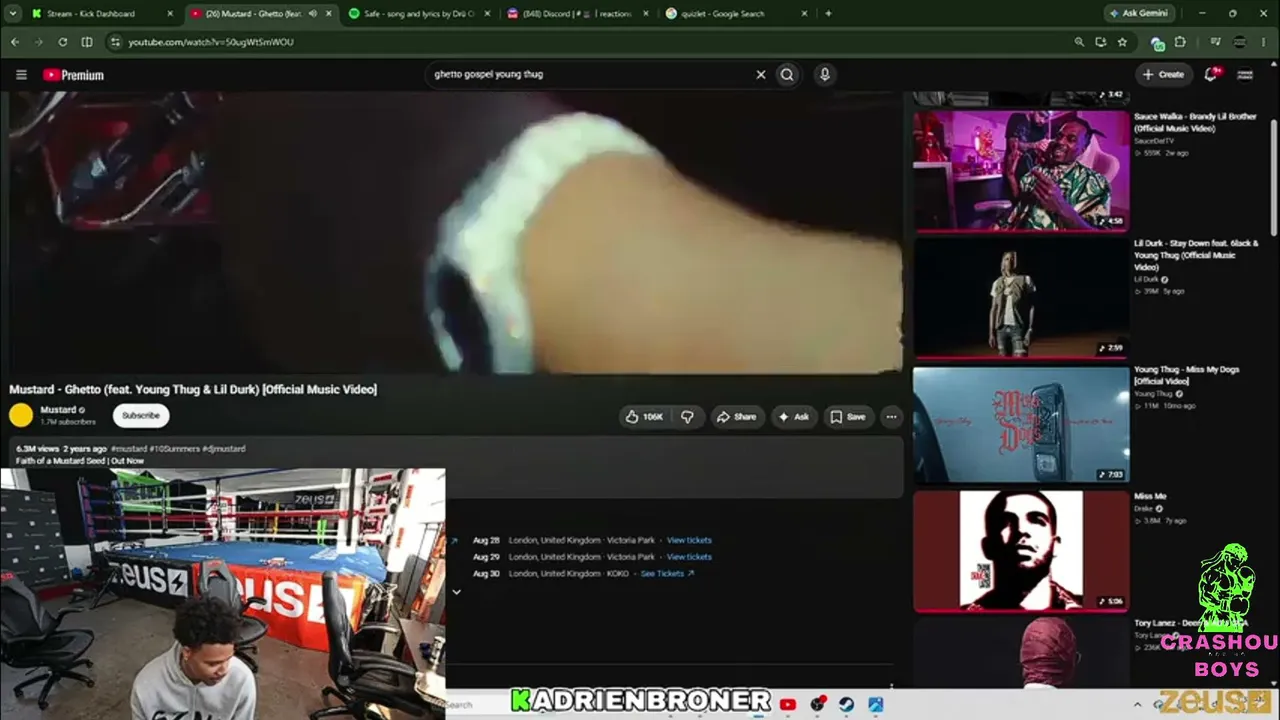The width and height of the screenshot is (1280, 720).
Task: Run search with magnifying glass button
Action: (x=787, y=74)
